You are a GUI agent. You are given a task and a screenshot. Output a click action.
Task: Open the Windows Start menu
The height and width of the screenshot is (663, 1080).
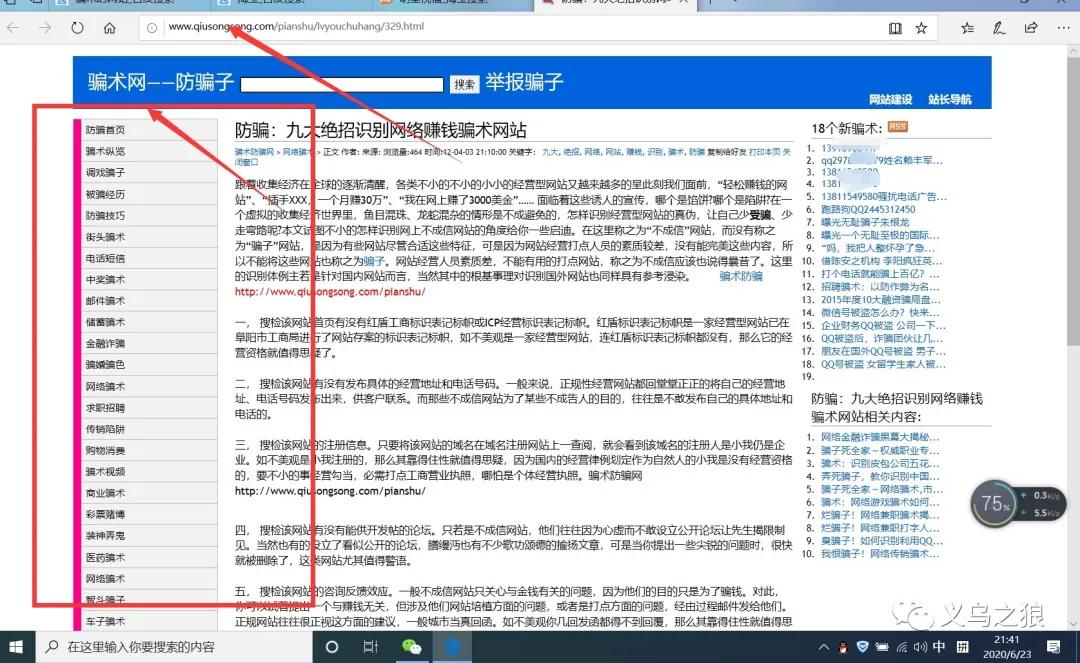(x=18, y=647)
